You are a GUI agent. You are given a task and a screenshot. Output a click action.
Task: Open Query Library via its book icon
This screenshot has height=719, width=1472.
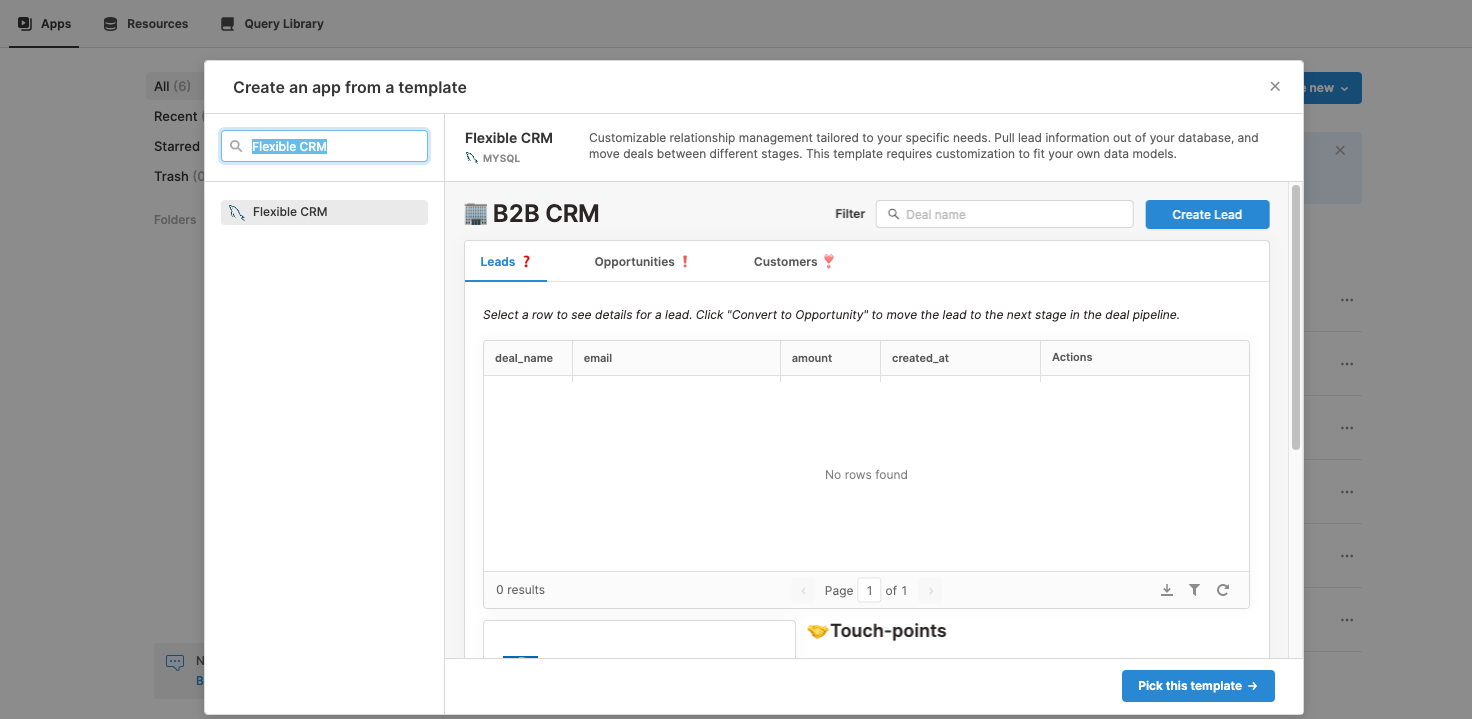click(226, 23)
